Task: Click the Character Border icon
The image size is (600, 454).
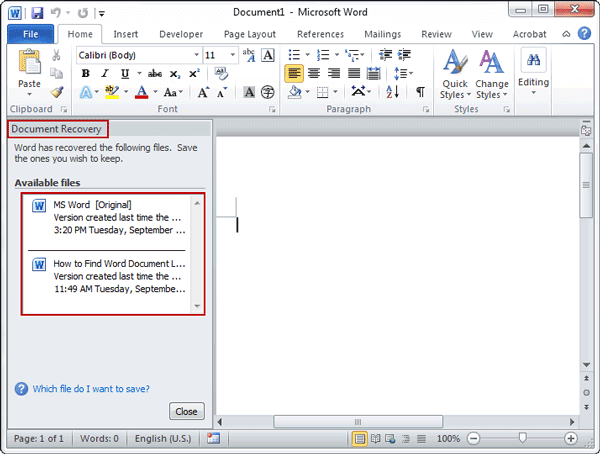Action: [268, 55]
